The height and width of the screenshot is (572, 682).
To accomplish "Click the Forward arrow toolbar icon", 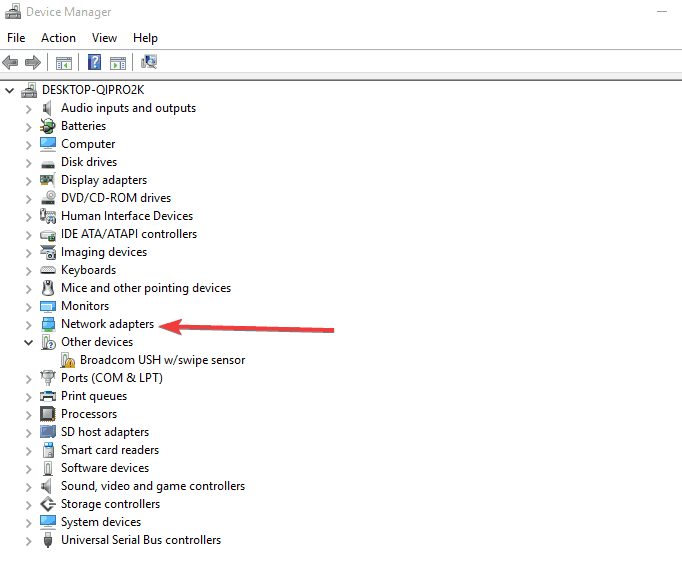I will coord(33,62).
